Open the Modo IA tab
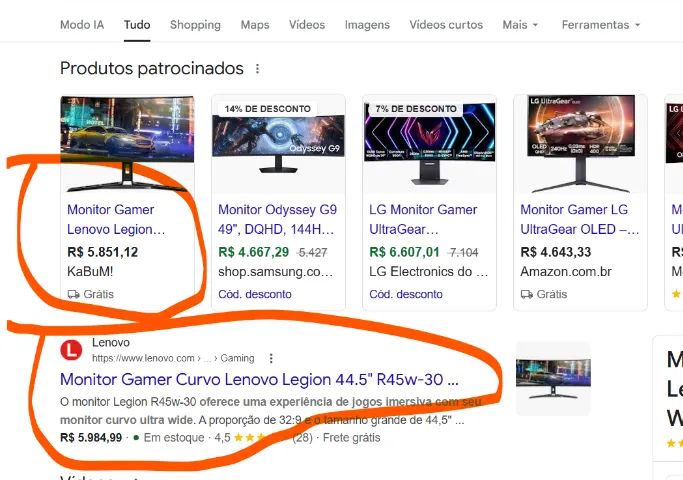 (x=82, y=25)
